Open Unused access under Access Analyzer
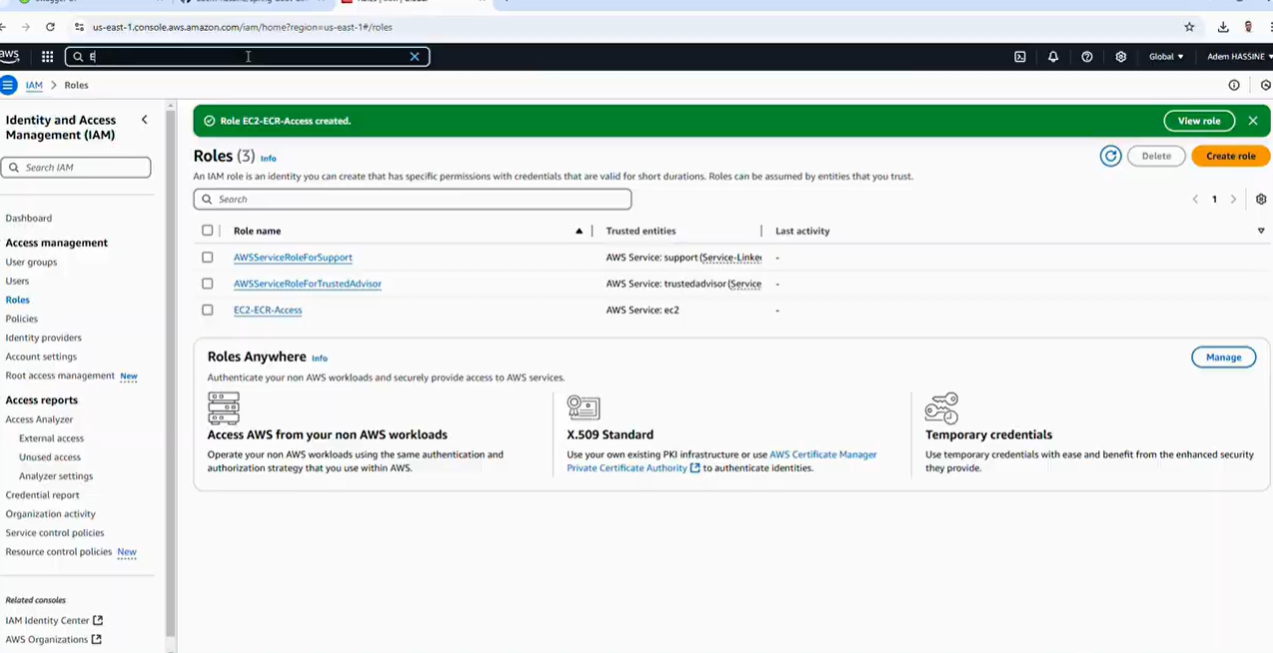This screenshot has width=1273, height=653. pos(50,458)
